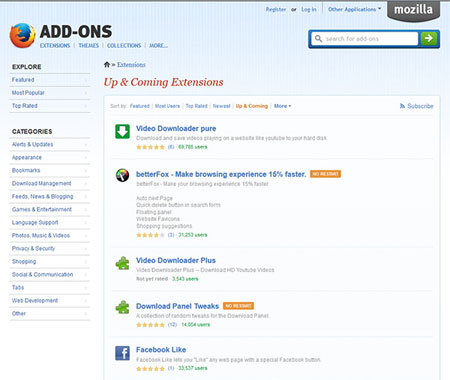Open the More sort options dropdown

[282, 106]
